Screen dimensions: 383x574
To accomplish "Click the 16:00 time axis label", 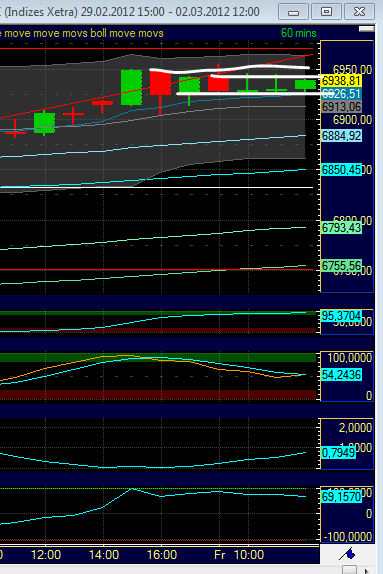I will click(162, 555).
